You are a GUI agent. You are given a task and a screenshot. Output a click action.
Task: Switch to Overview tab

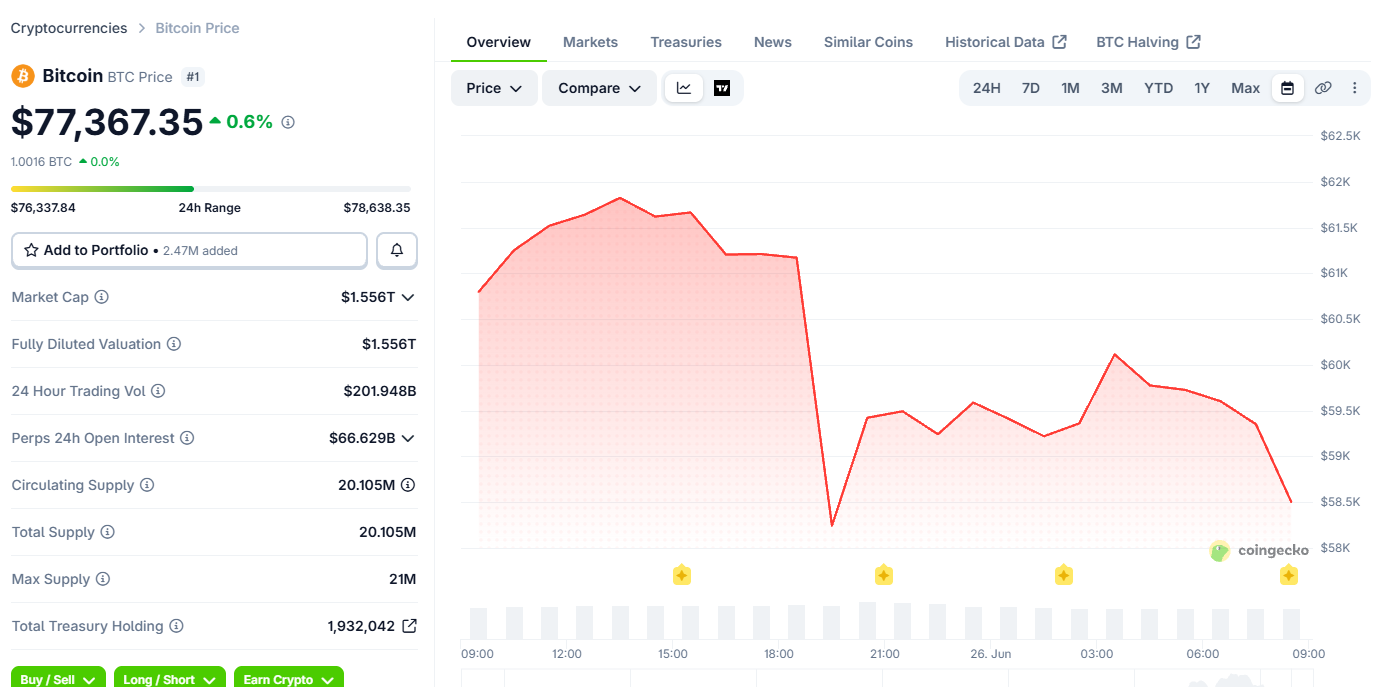[x=499, y=42]
